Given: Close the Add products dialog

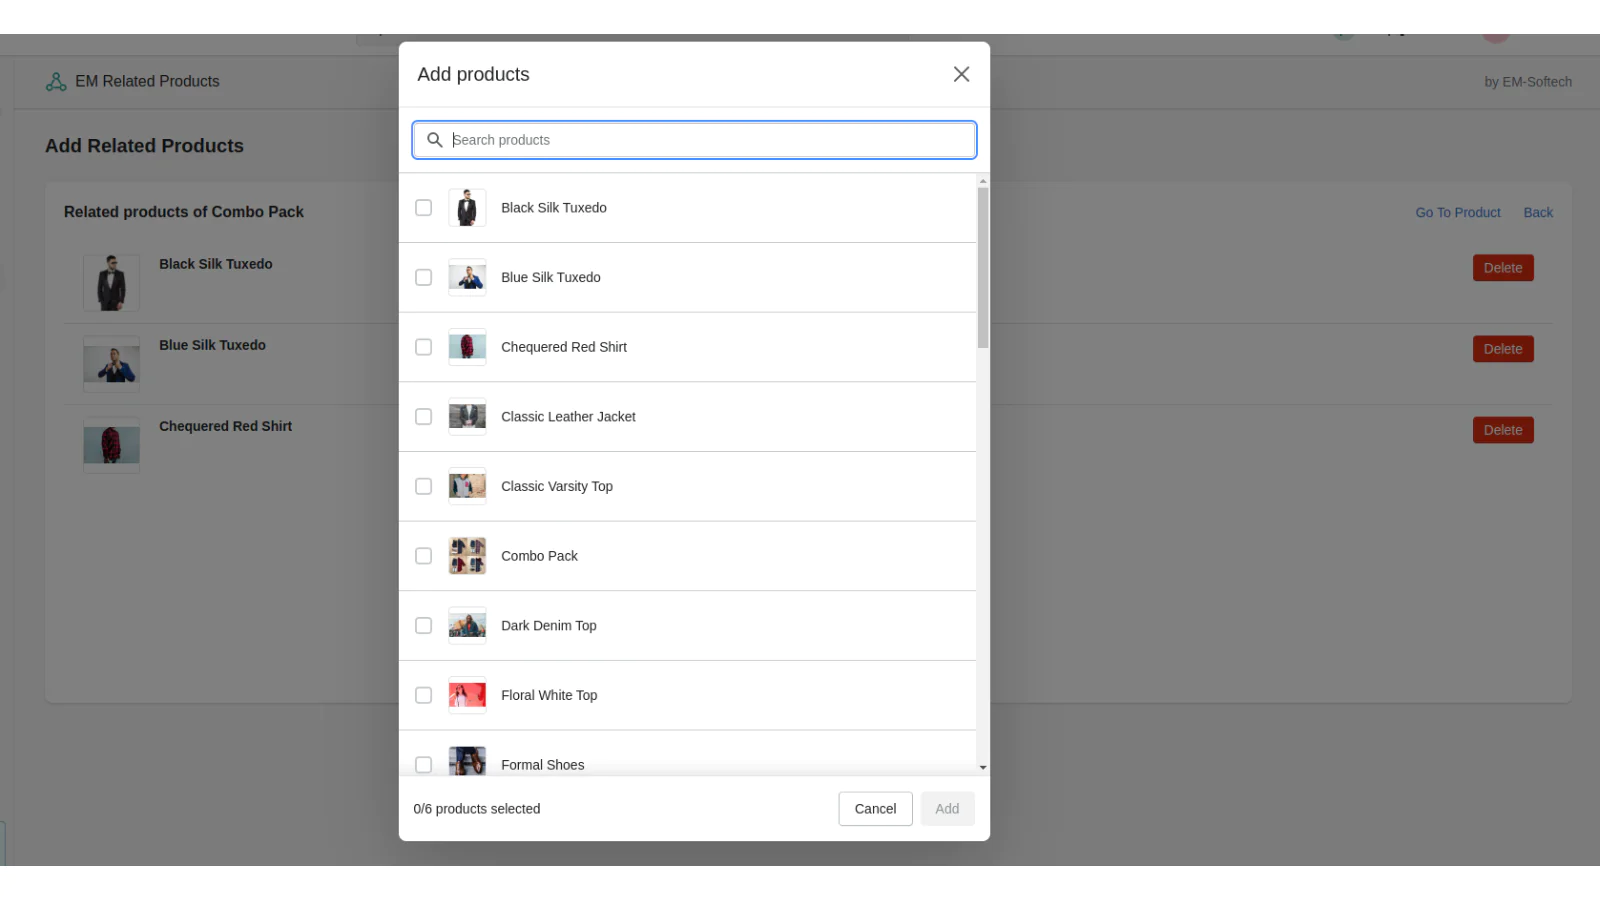Looking at the screenshot, I should coord(961,74).
